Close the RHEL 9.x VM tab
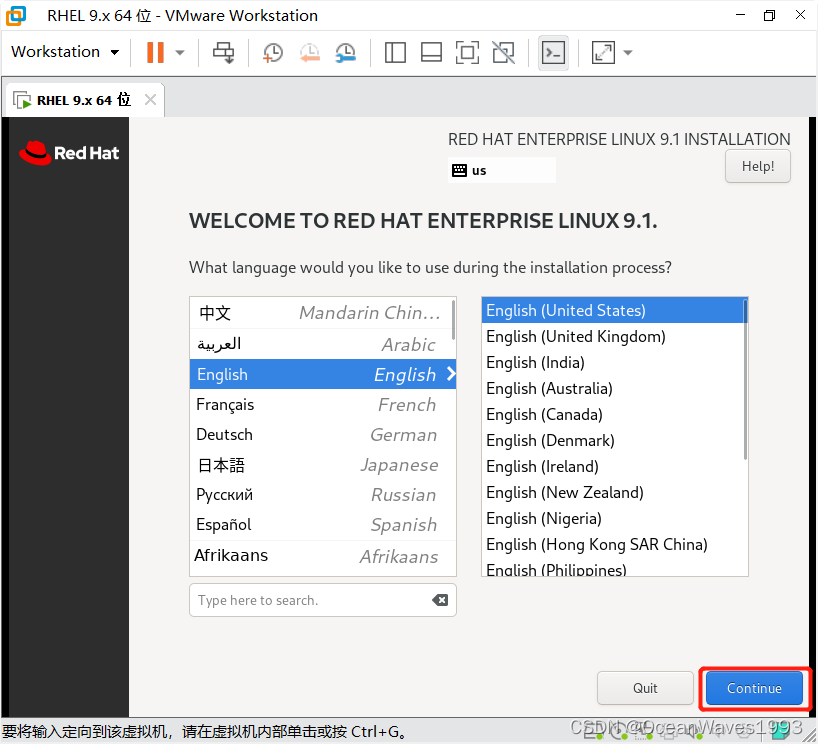Image resolution: width=818 pixels, height=744 pixels. coord(150,99)
